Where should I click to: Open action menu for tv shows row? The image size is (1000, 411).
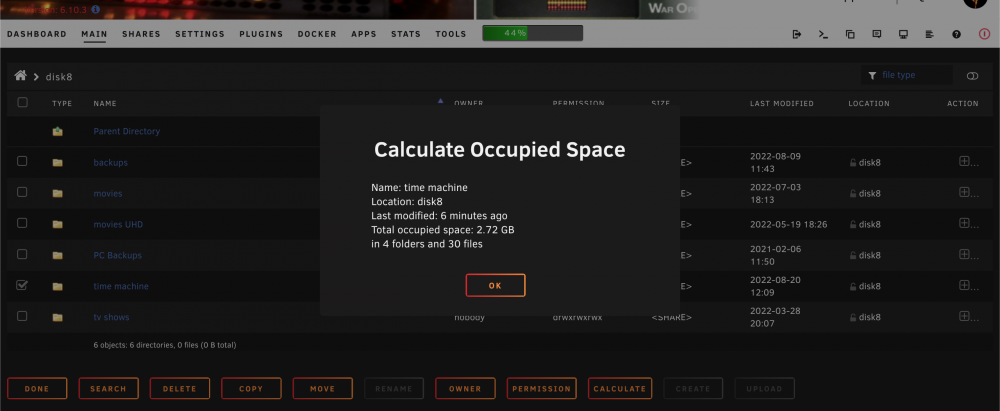point(968,317)
